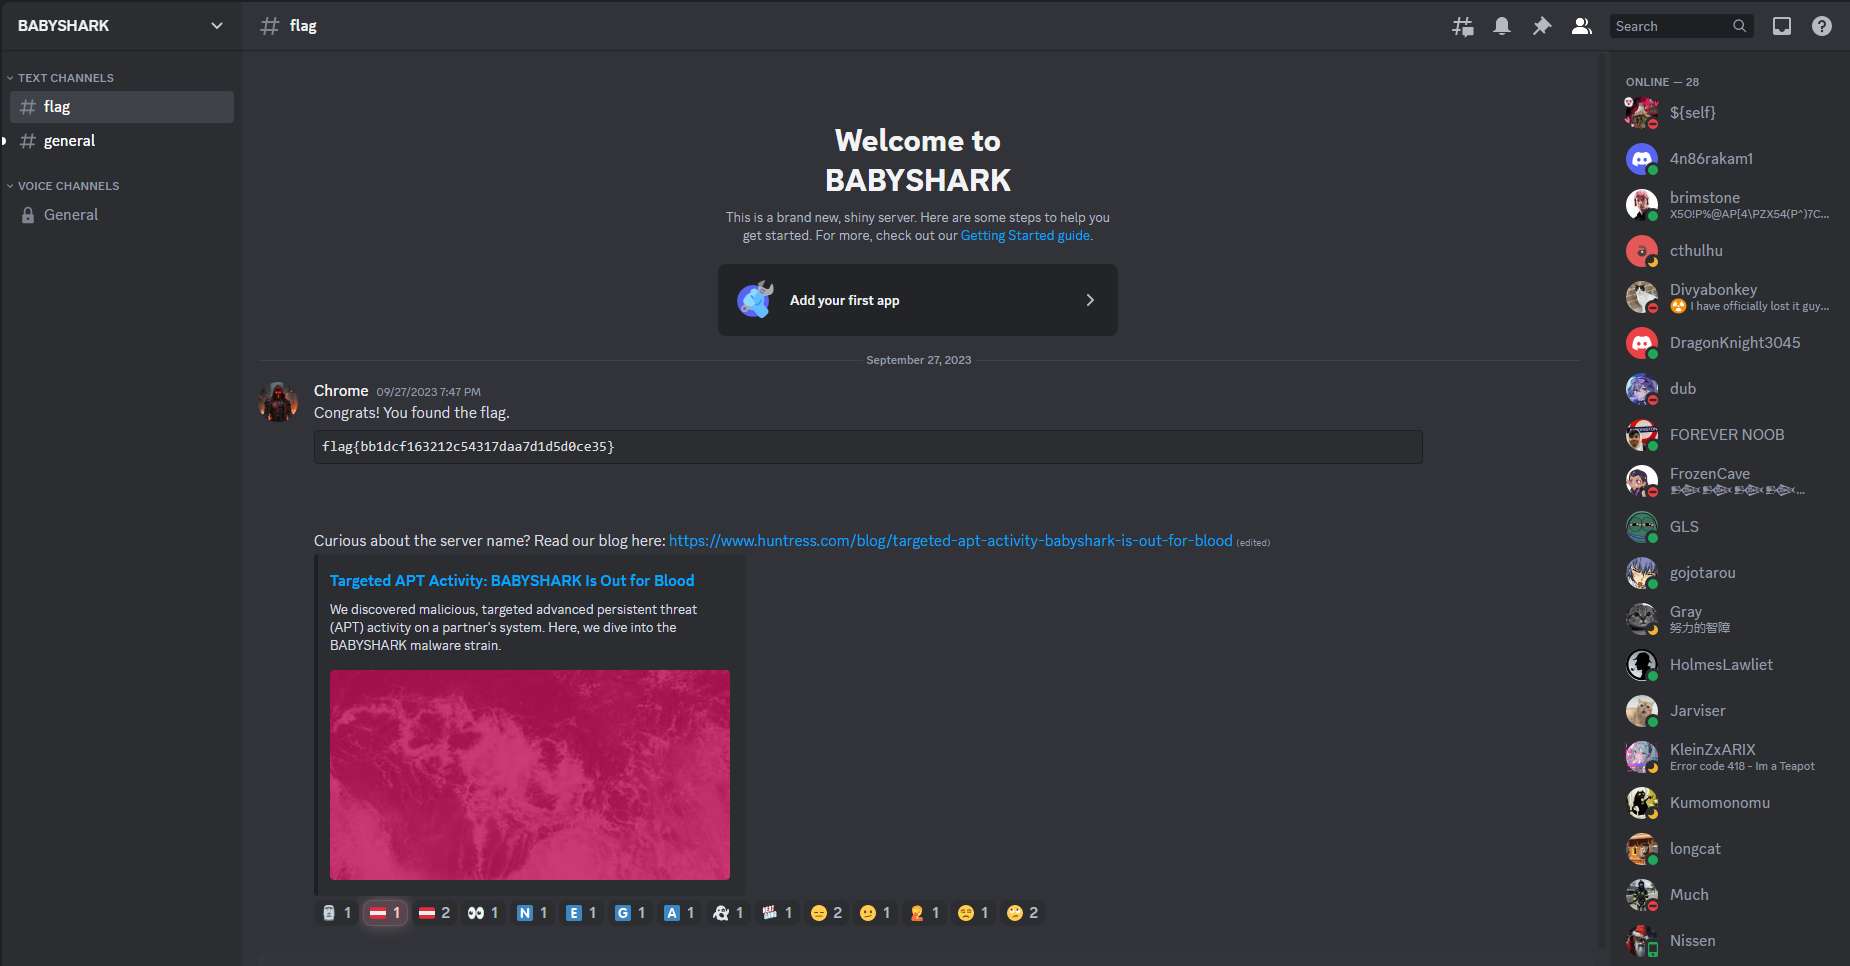Toggle the letter N reaction

532,913
